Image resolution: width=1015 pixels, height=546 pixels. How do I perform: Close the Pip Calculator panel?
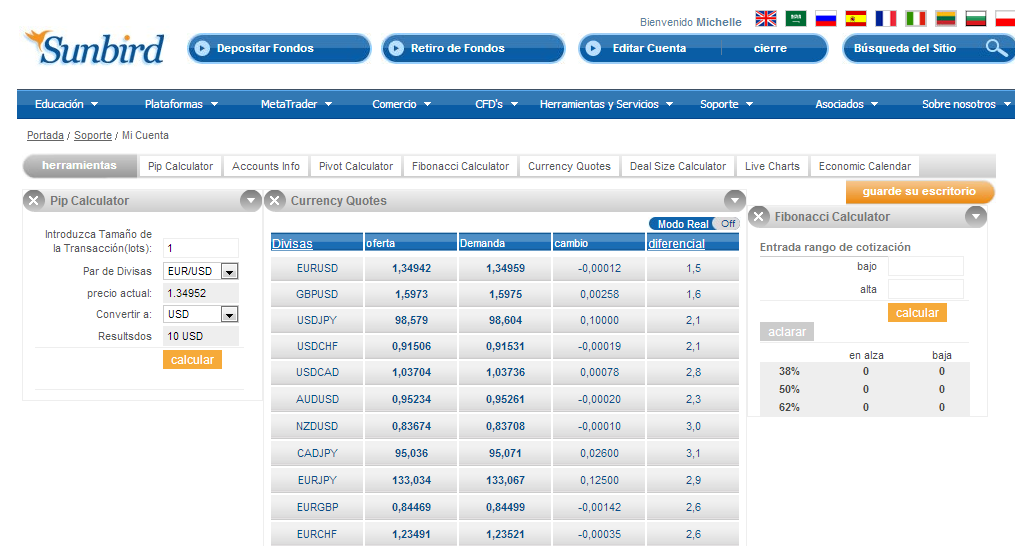point(34,201)
